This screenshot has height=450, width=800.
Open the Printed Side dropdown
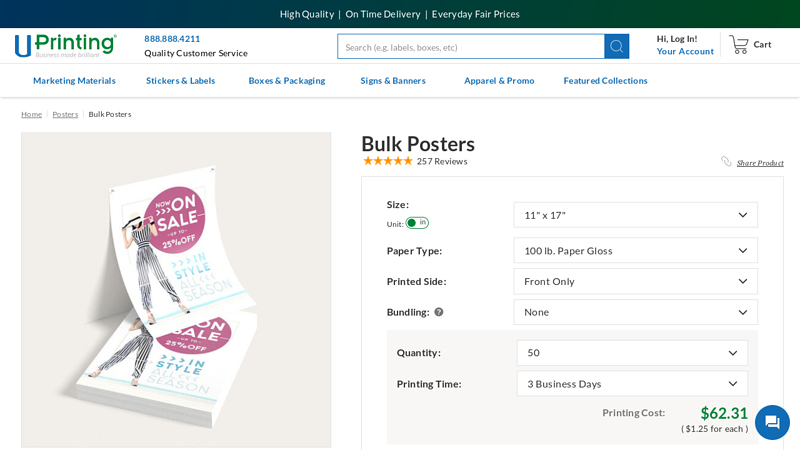[635, 281]
